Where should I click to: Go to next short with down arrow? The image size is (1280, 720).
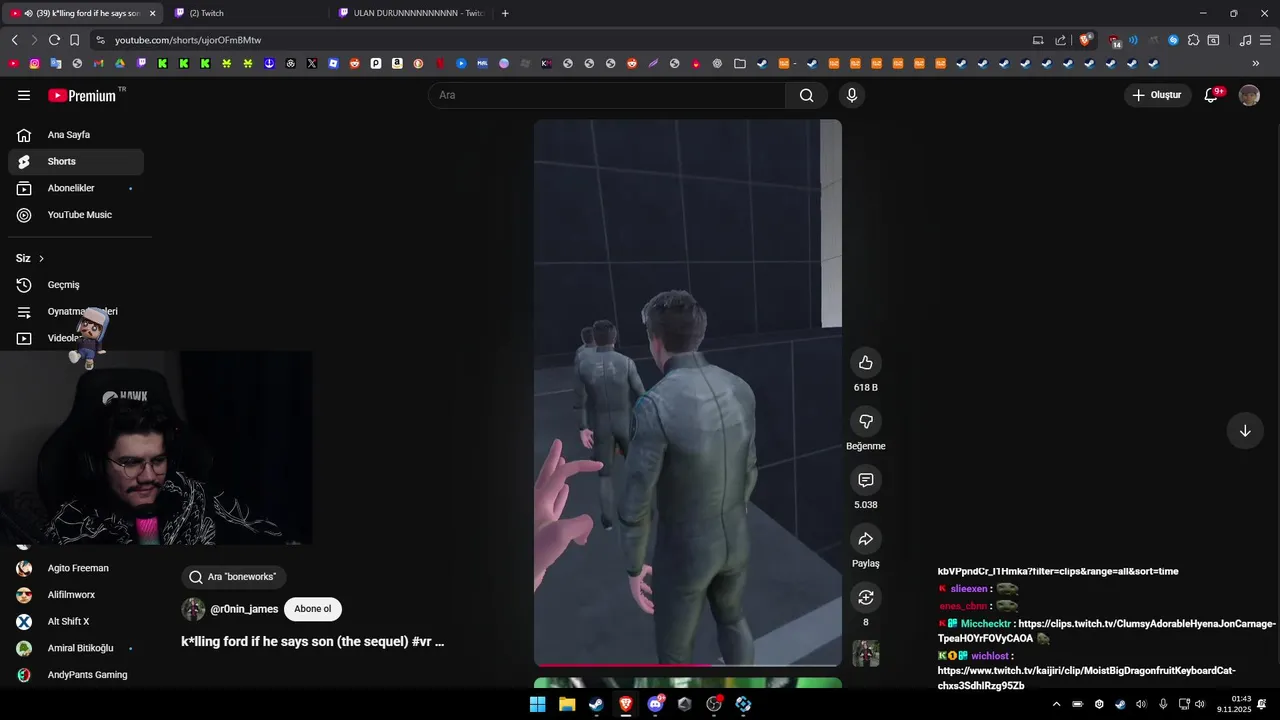[1245, 431]
